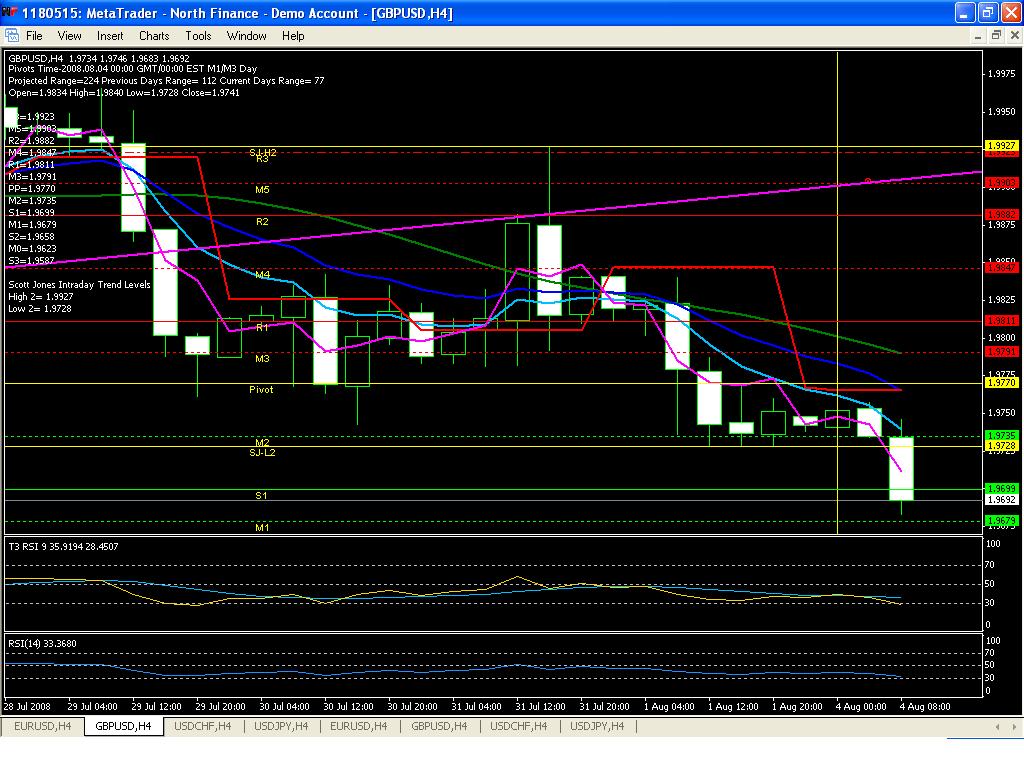Switch to the first EURUSD,H4 tab
Image resolution: width=1024 pixels, height=768 pixels.
43,726
